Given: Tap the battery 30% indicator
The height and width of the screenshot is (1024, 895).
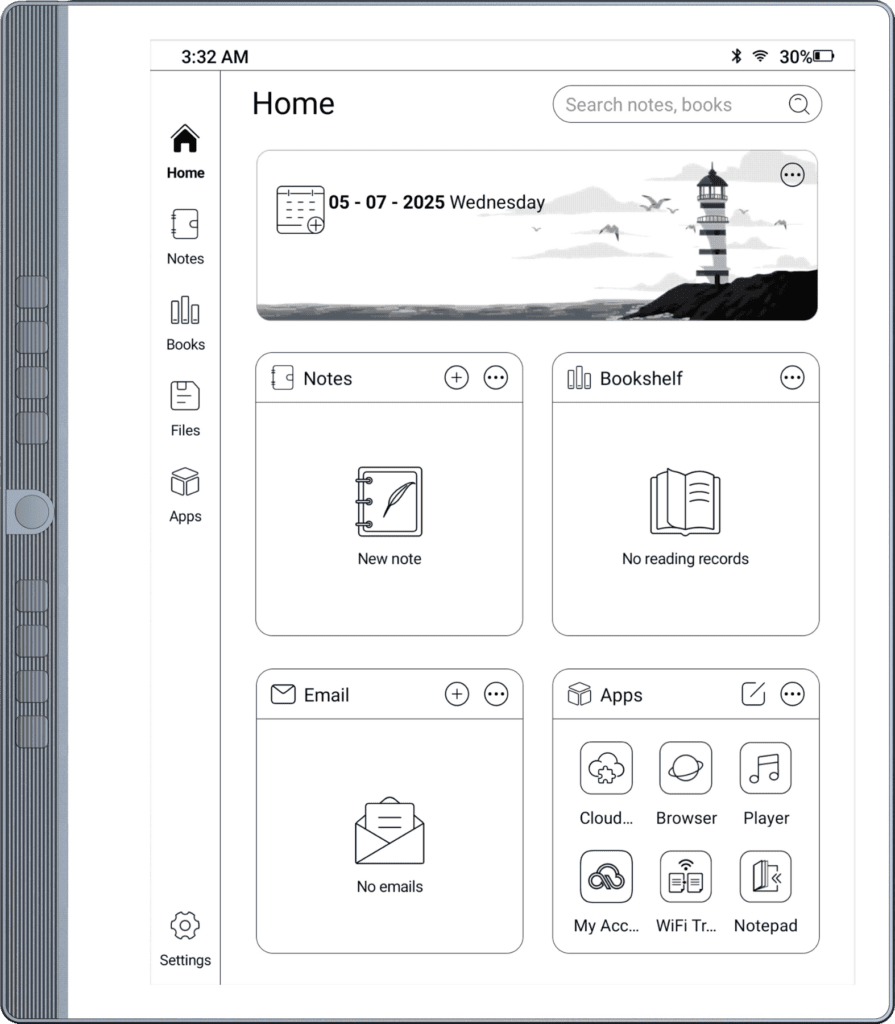Looking at the screenshot, I should point(807,57).
